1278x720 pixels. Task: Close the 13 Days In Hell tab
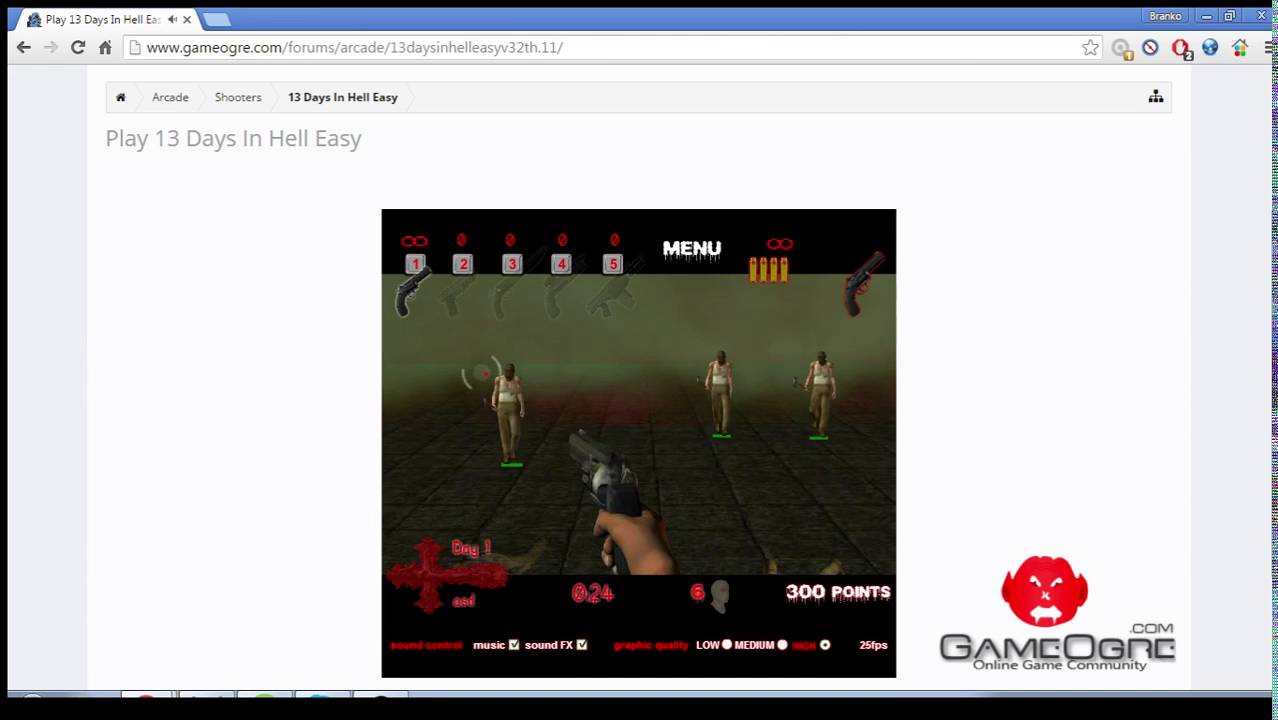tap(187, 19)
